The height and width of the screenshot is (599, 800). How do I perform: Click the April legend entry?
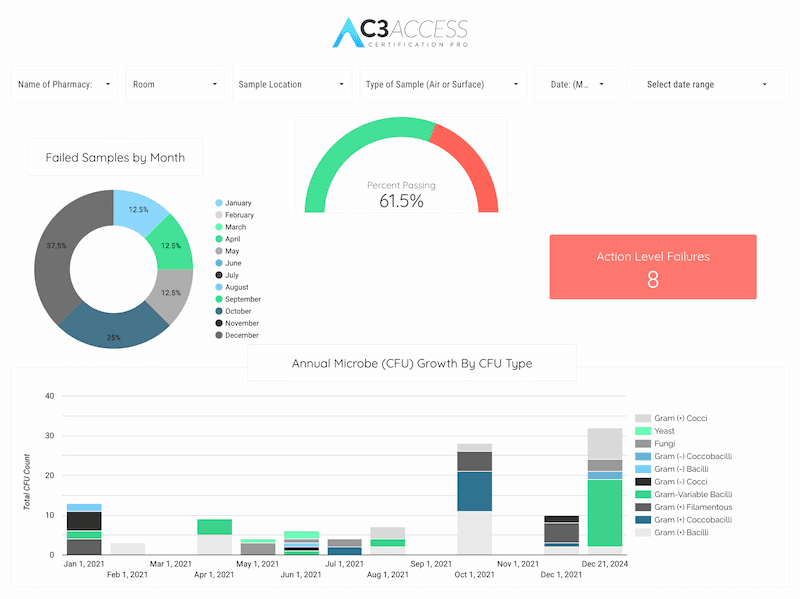pyautogui.click(x=228, y=239)
